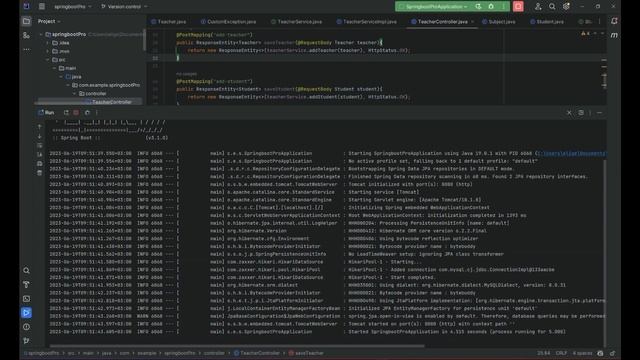The height and width of the screenshot is (360, 640).
Task: Hide the Run tool window
Action: [599, 113]
